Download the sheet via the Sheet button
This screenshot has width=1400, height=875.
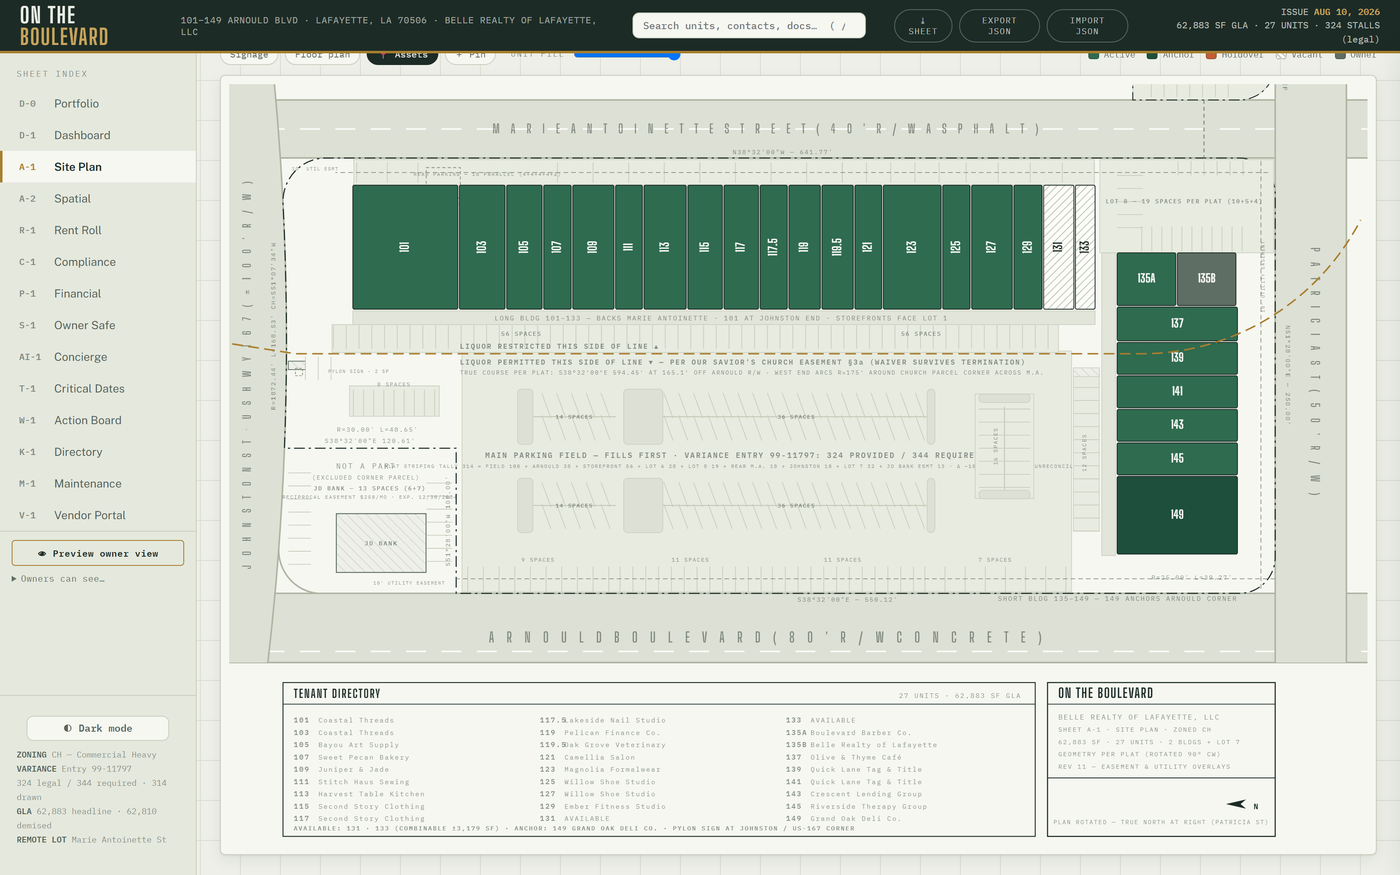click(x=923, y=26)
